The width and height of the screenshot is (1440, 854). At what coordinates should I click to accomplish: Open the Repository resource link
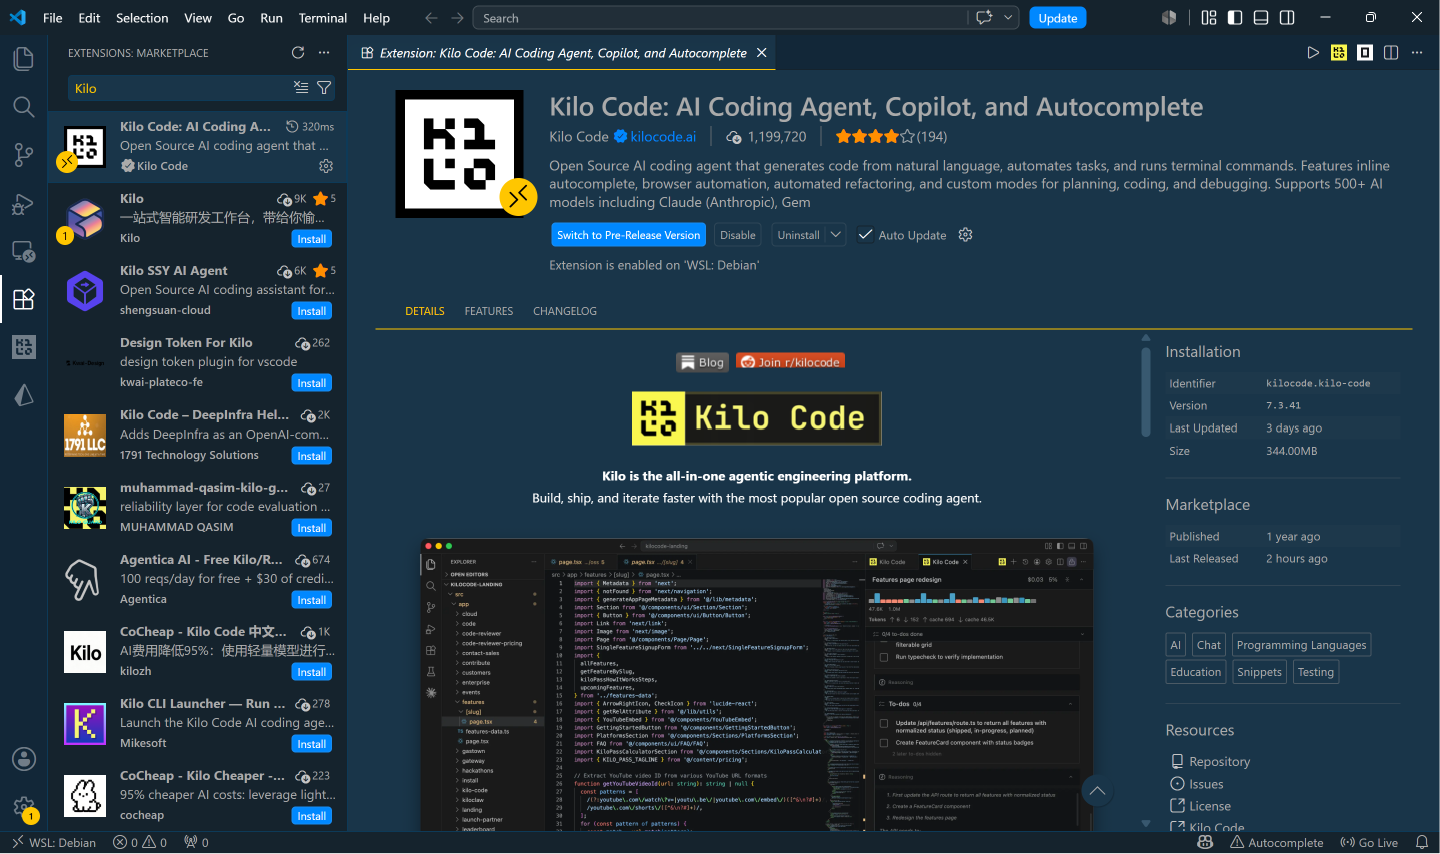tap(1219, 762)
